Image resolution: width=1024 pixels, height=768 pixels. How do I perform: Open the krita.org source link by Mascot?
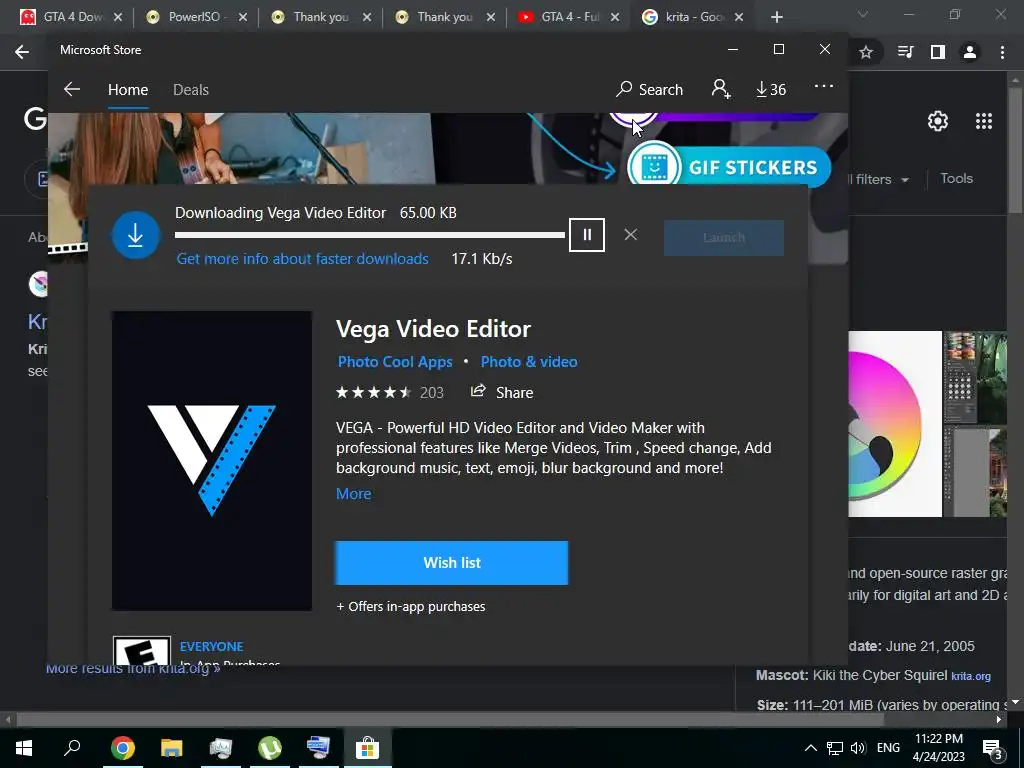970,676
